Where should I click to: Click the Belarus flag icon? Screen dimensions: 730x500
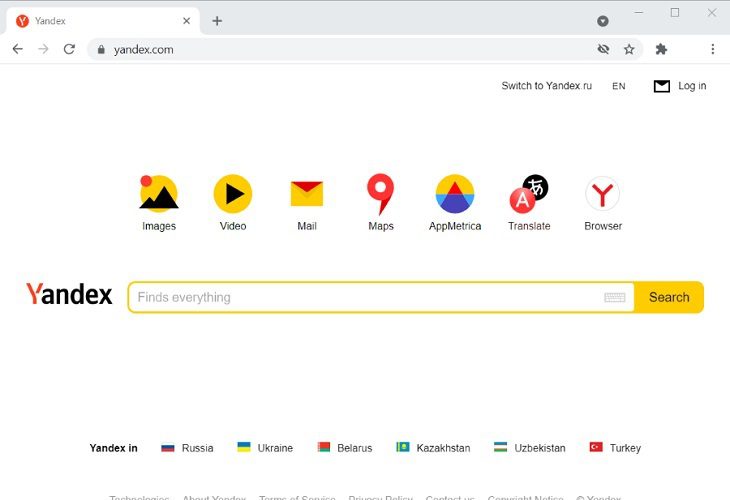(x=324, y=447)
